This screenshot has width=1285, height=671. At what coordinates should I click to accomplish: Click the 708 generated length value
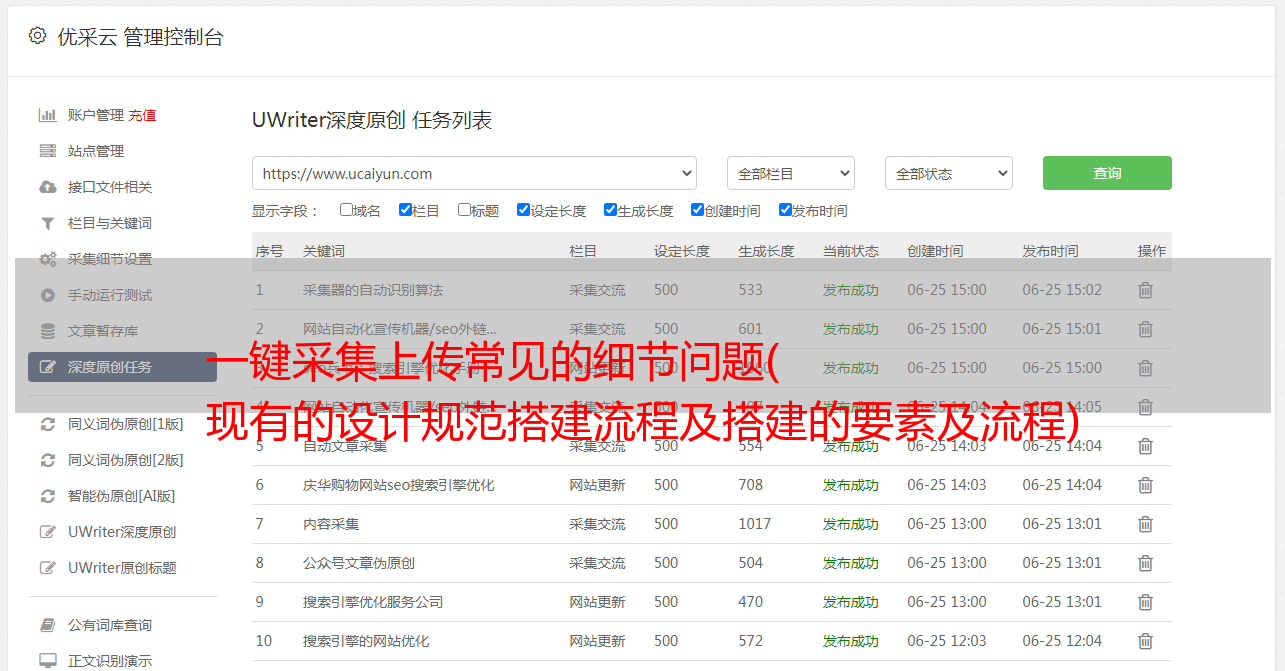[750, 485]
